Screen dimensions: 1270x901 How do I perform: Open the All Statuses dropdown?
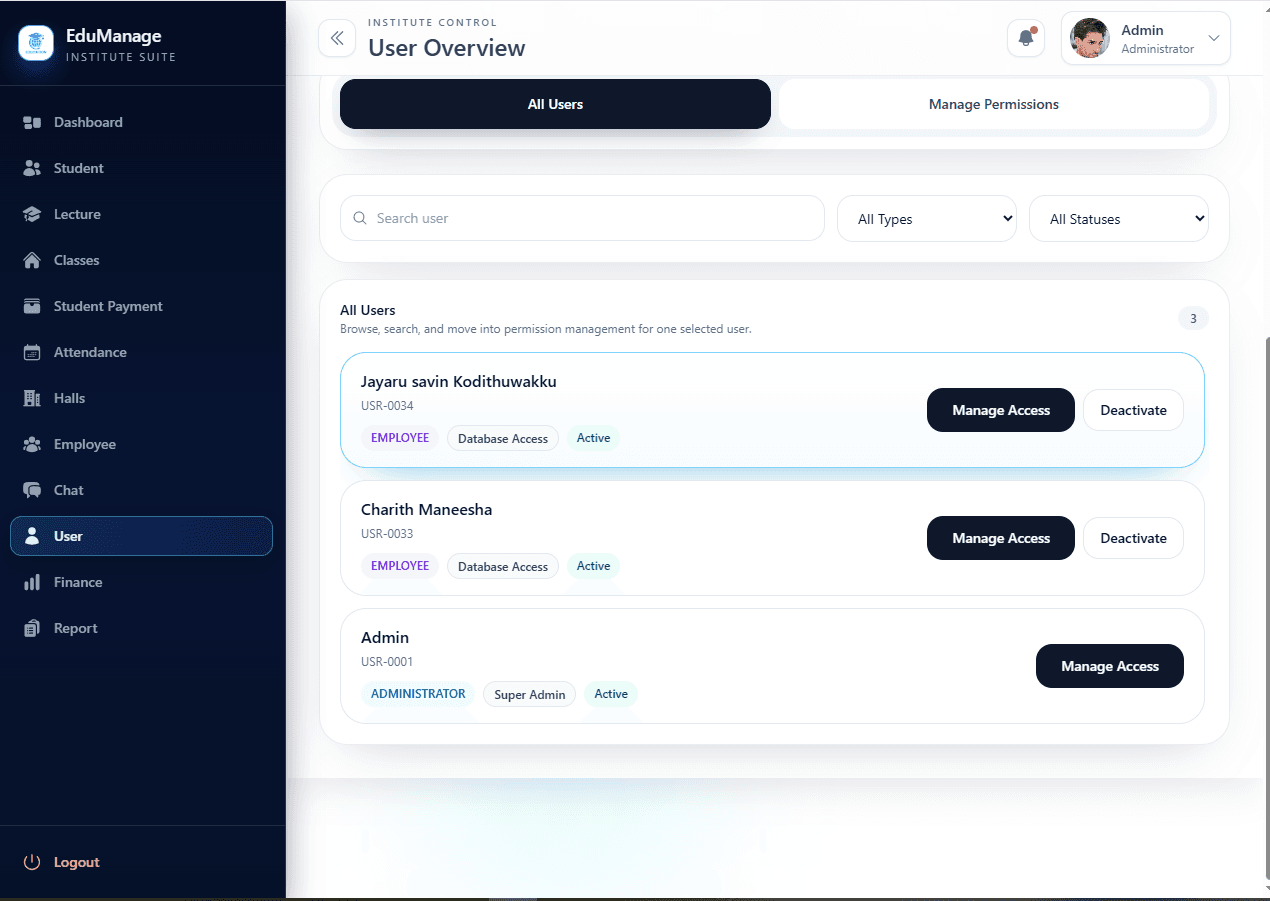1118,218
